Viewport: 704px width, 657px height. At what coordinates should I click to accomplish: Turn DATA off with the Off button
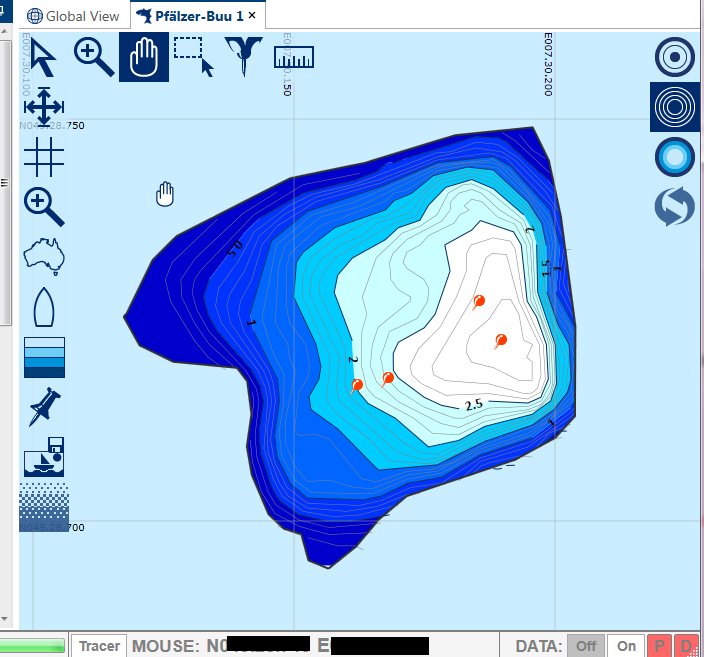[x=585, y=646]
